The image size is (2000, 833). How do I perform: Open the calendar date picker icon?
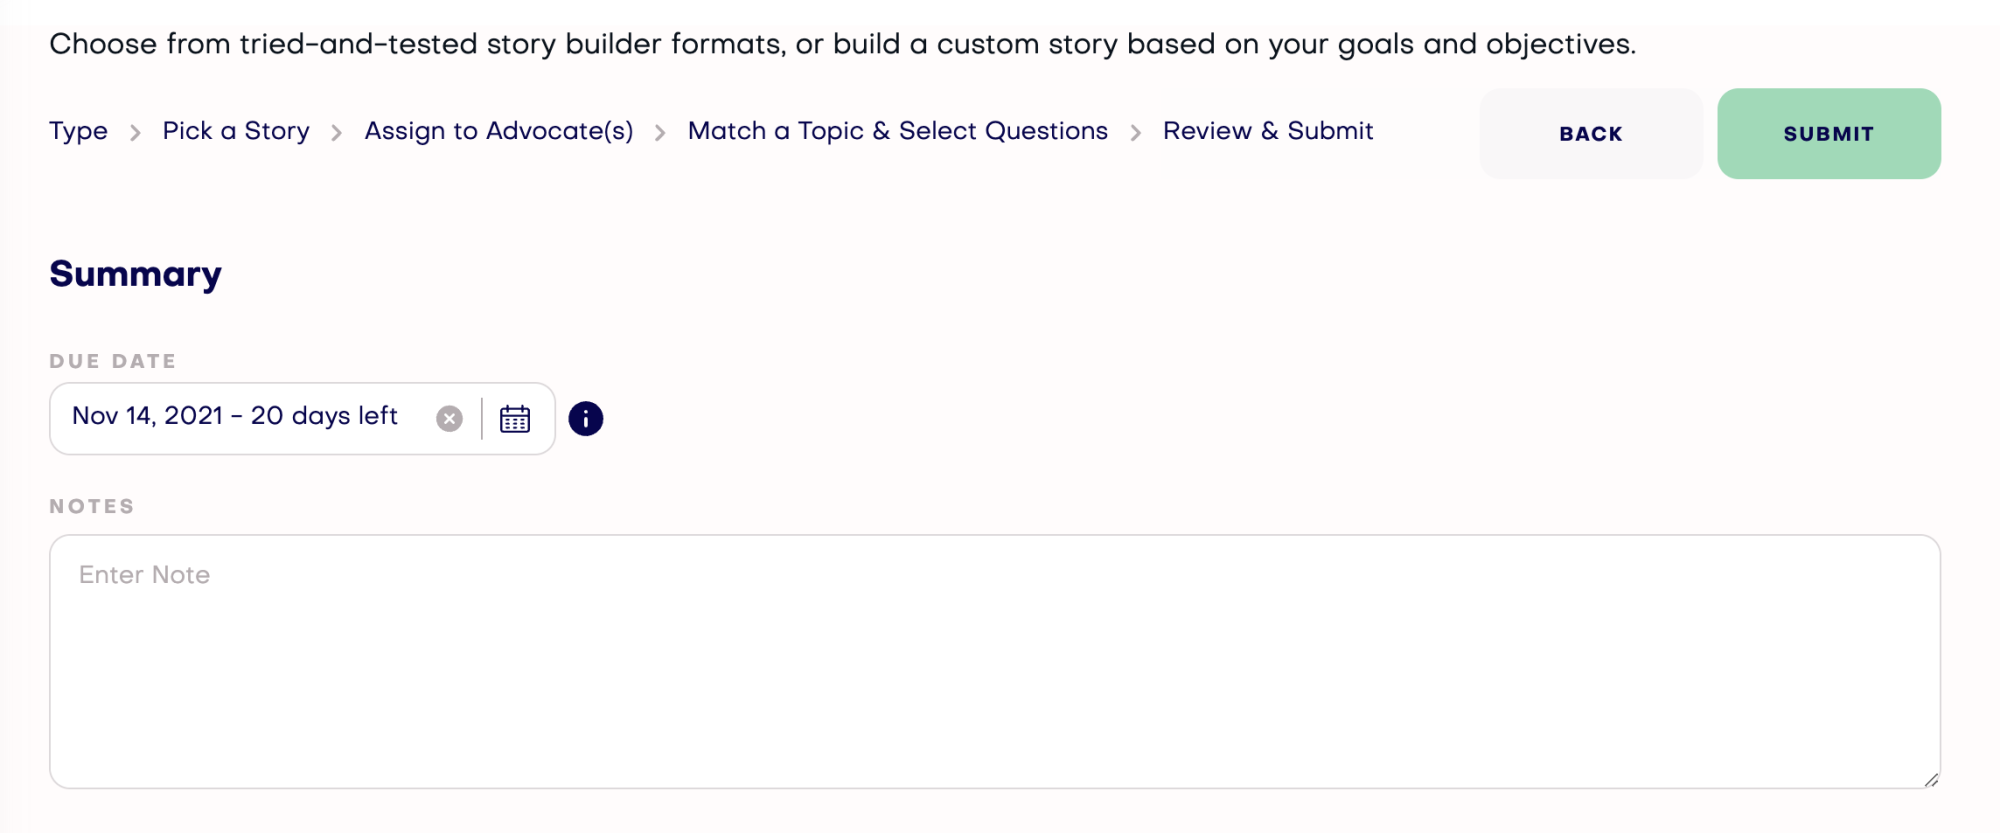(515, 419)
